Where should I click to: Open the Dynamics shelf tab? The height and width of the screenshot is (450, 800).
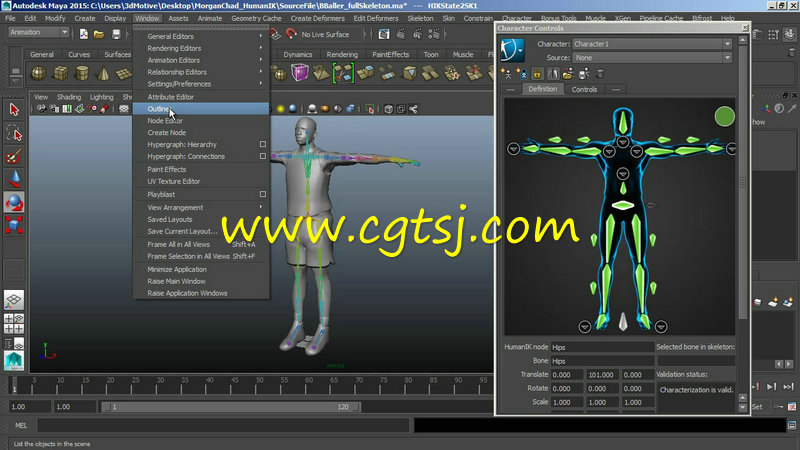(x=297, y=55)
